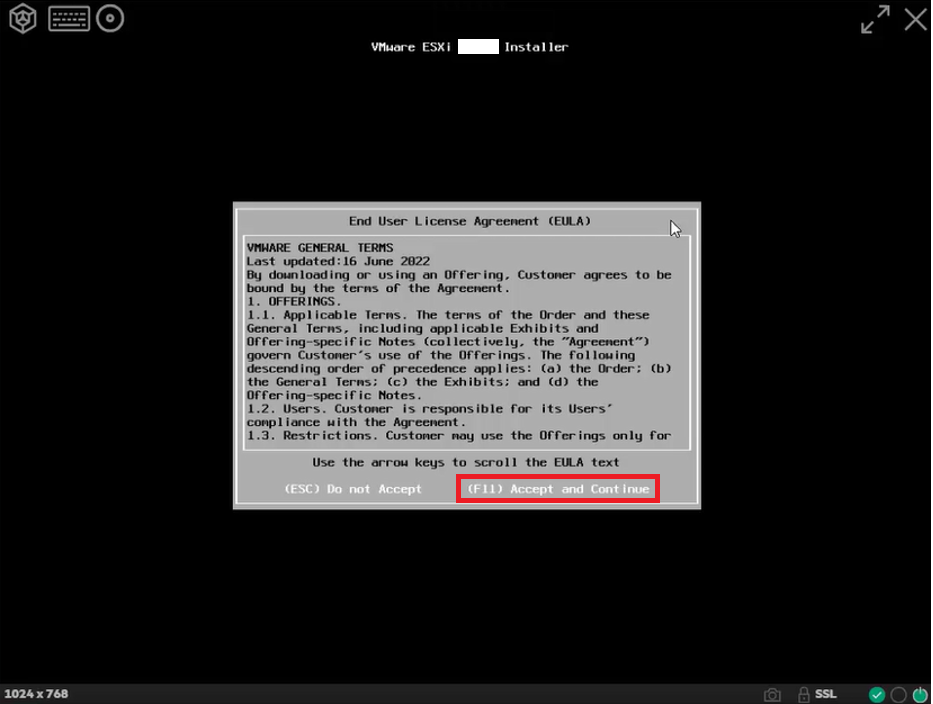Click the SSL padlock icon
Image resolution: width=933 pixels, height=704 pixels.
pos(803,694)
